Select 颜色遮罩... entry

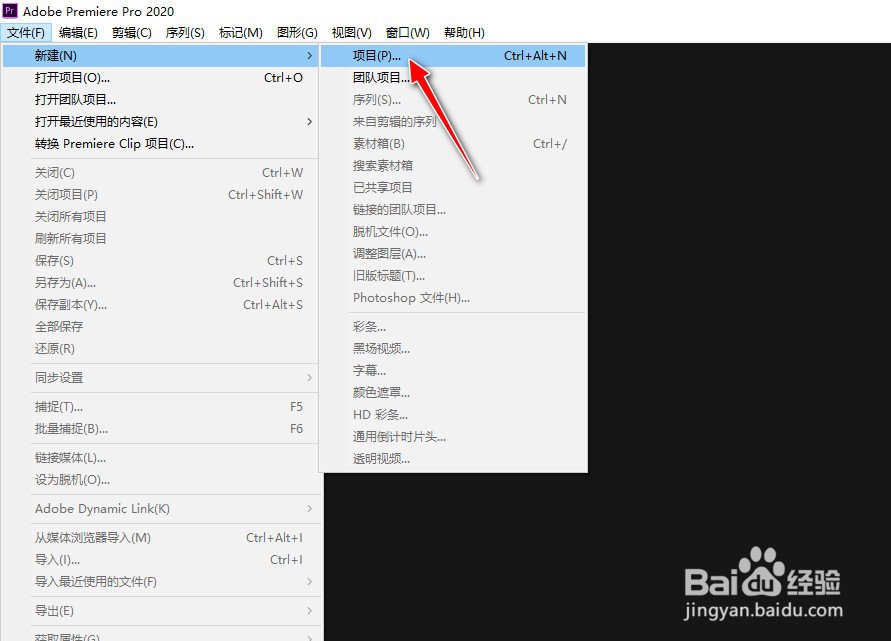pyautogui.click(x=453, y=393)
